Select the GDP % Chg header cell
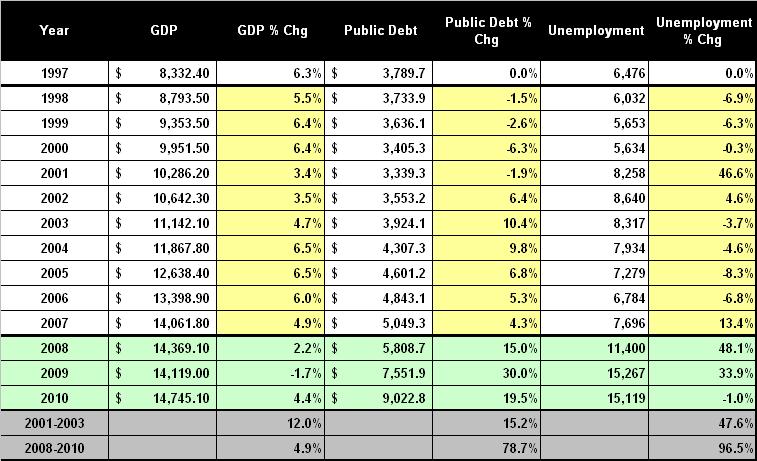Screen dimensions: 757x461 (272, 30)
